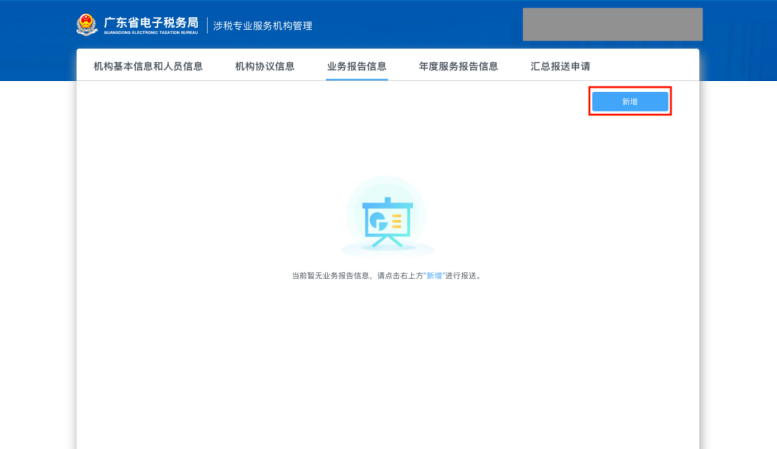Click the gray redacted user info box
This screenshot has height=449, width=777.
pyautogui.click(x=612, y=24)
